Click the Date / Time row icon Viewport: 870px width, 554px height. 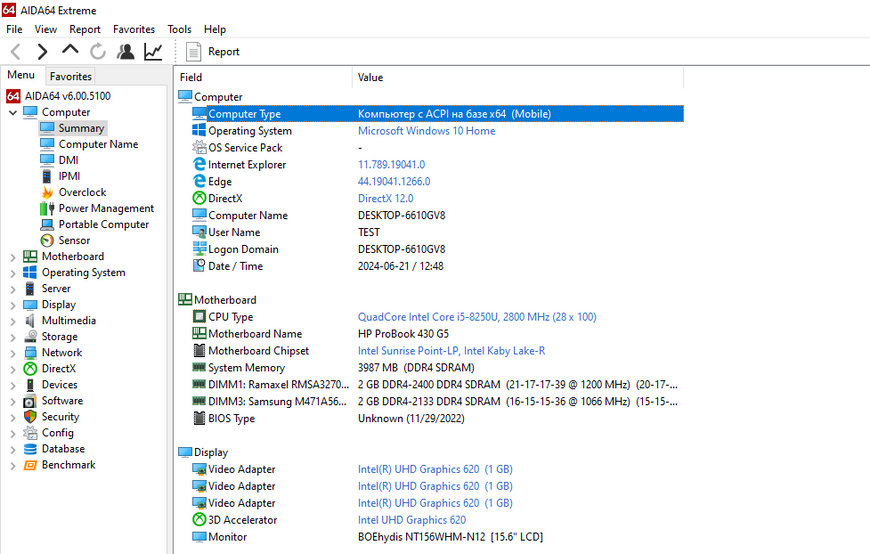199,266
